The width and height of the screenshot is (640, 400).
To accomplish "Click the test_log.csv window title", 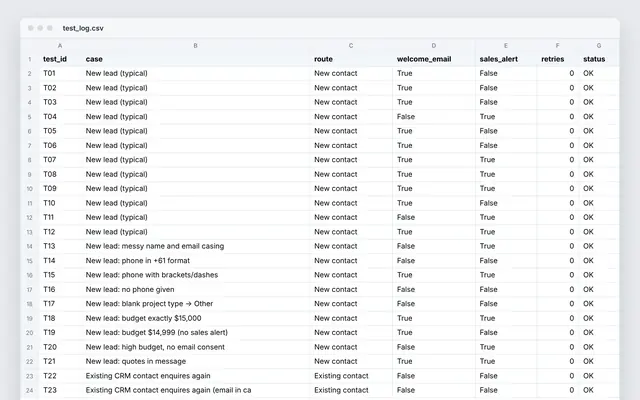I will pos(83,28).
